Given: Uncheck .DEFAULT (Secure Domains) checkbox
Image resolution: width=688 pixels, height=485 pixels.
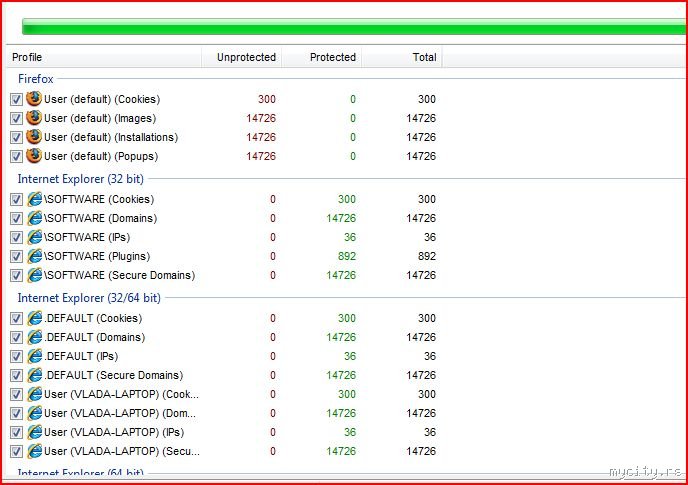Looking at the screenshot, I should click(x=16, y=376).
